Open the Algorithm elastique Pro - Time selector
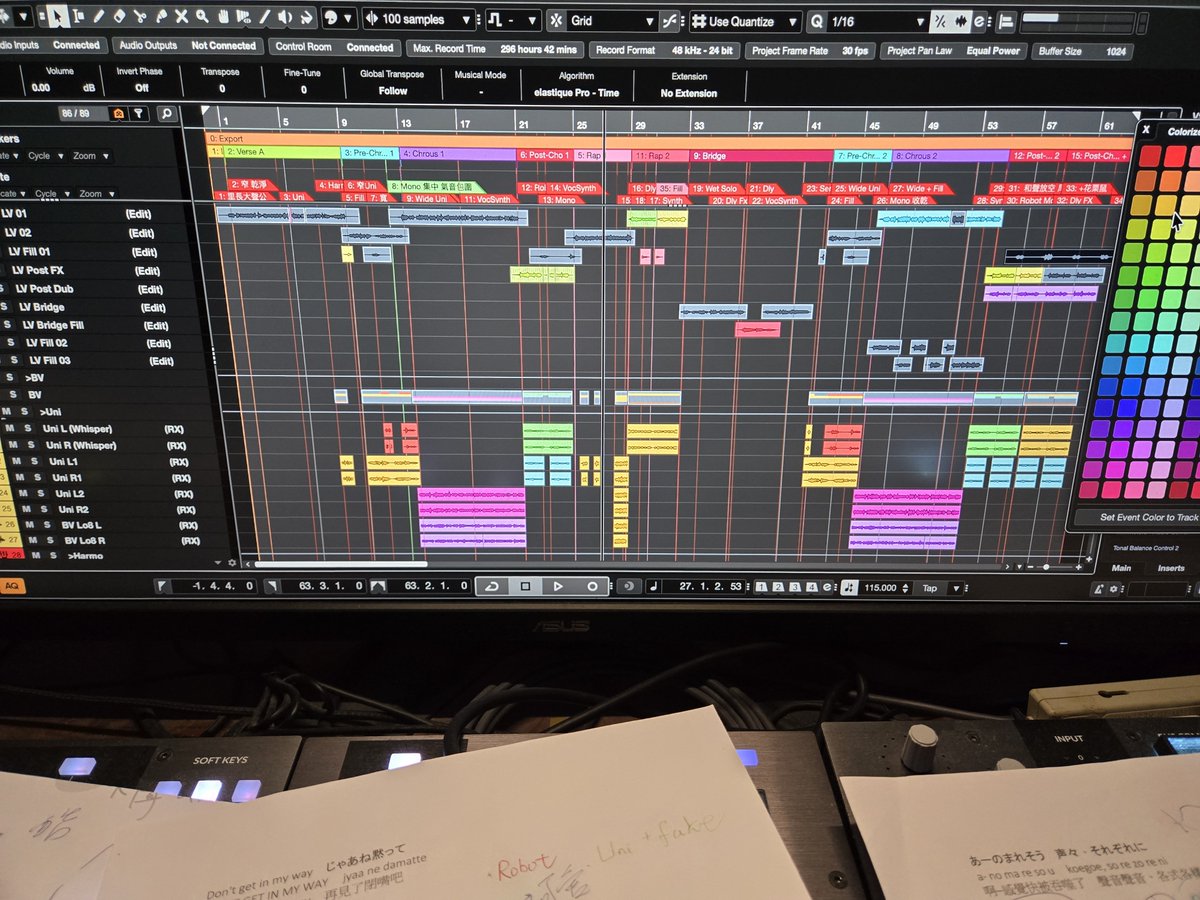1200x900 pixels. (576, 92)
